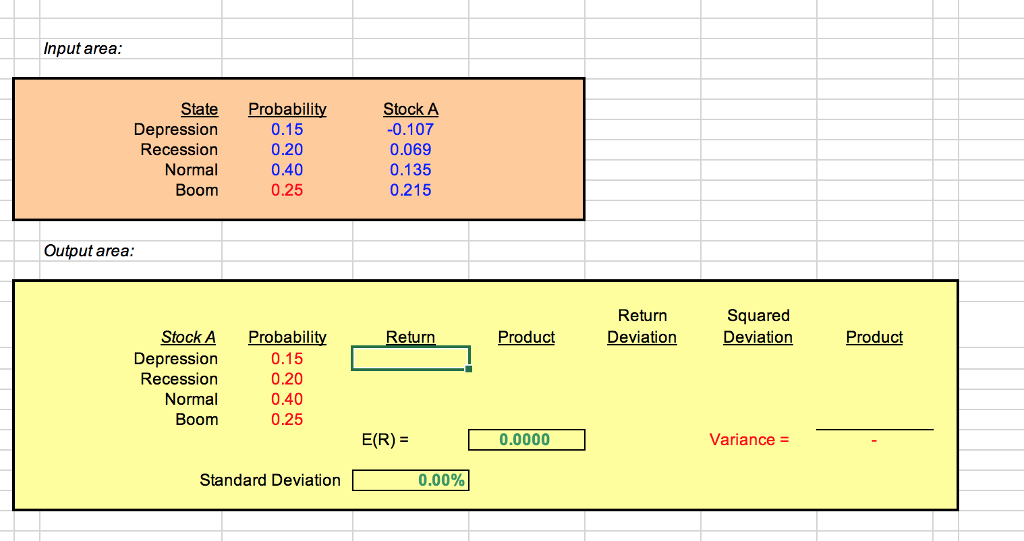Select output probability 0.20 in red
This screenshot has width=1024, height=541.
(287, 379)
